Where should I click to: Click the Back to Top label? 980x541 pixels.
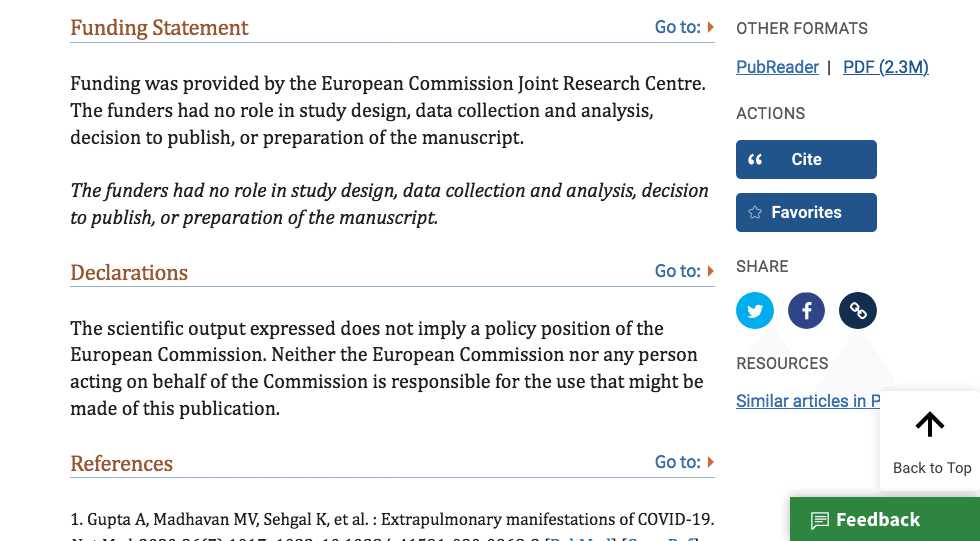(932, 468)
